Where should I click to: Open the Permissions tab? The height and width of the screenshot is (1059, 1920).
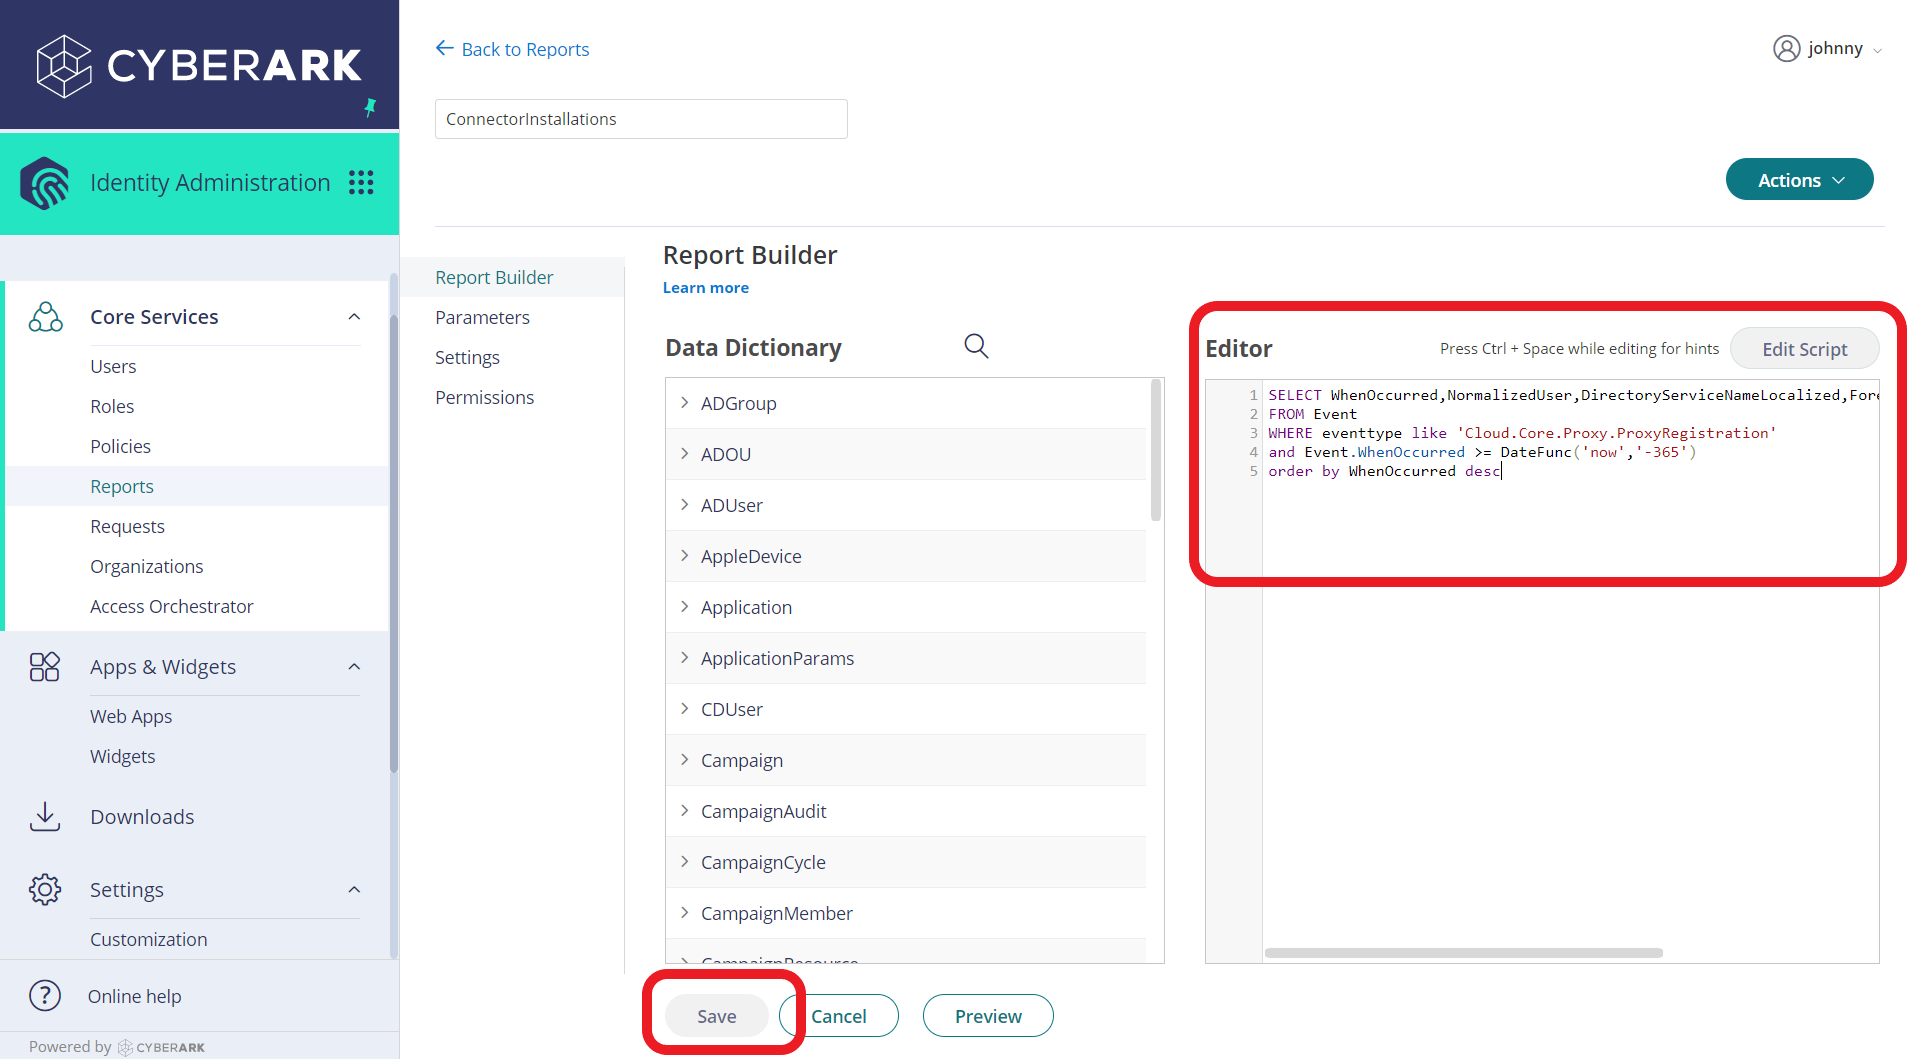tap(484, 397)
